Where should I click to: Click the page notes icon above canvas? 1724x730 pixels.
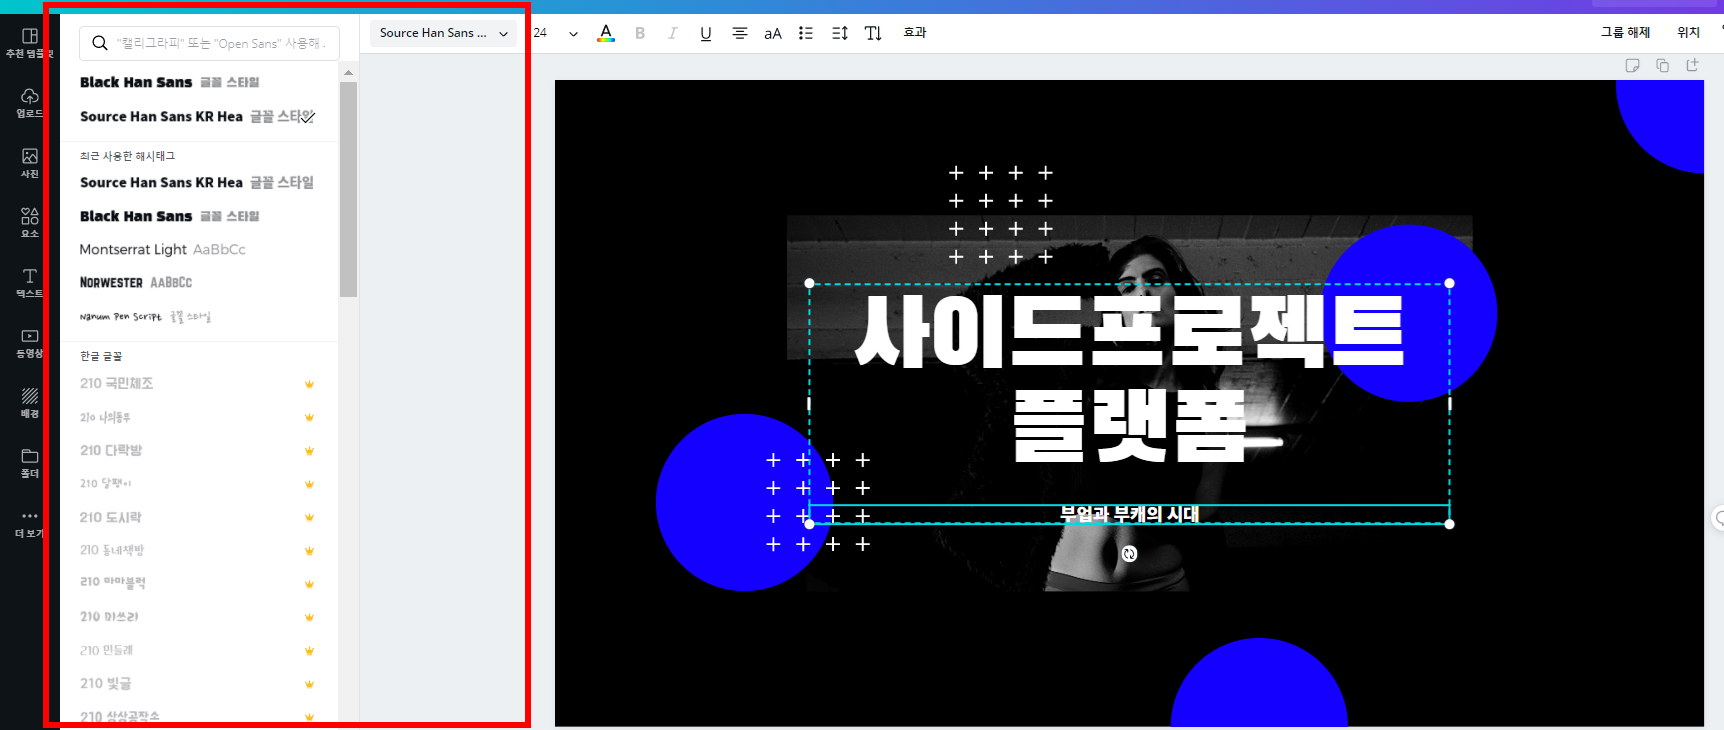tap(1632, 65)
